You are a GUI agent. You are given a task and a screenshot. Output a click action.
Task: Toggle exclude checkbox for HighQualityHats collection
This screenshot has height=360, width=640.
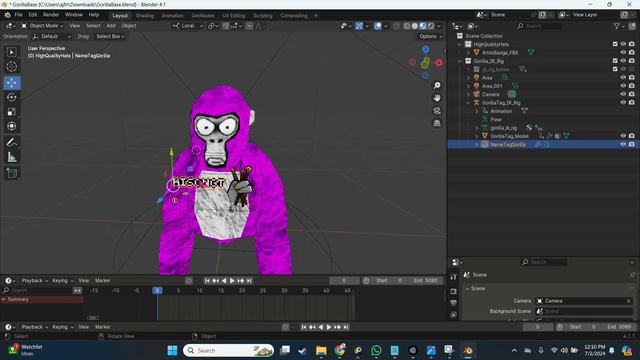click(615, 44)
